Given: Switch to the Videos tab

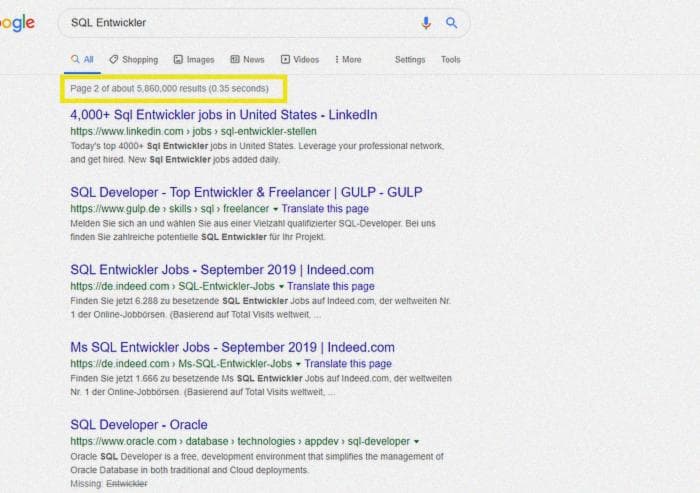Looking at the screenshot, I should [300, 59].
